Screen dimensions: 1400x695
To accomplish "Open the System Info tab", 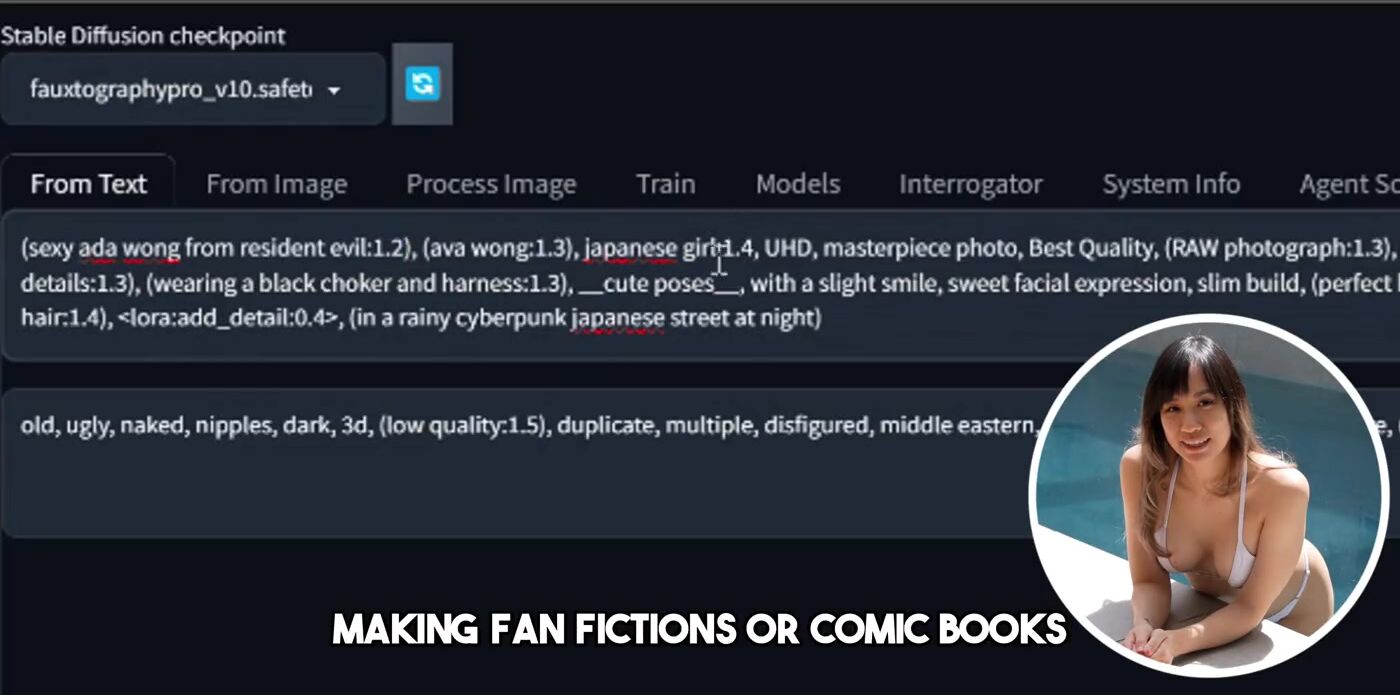I will tap(1171, 185).
